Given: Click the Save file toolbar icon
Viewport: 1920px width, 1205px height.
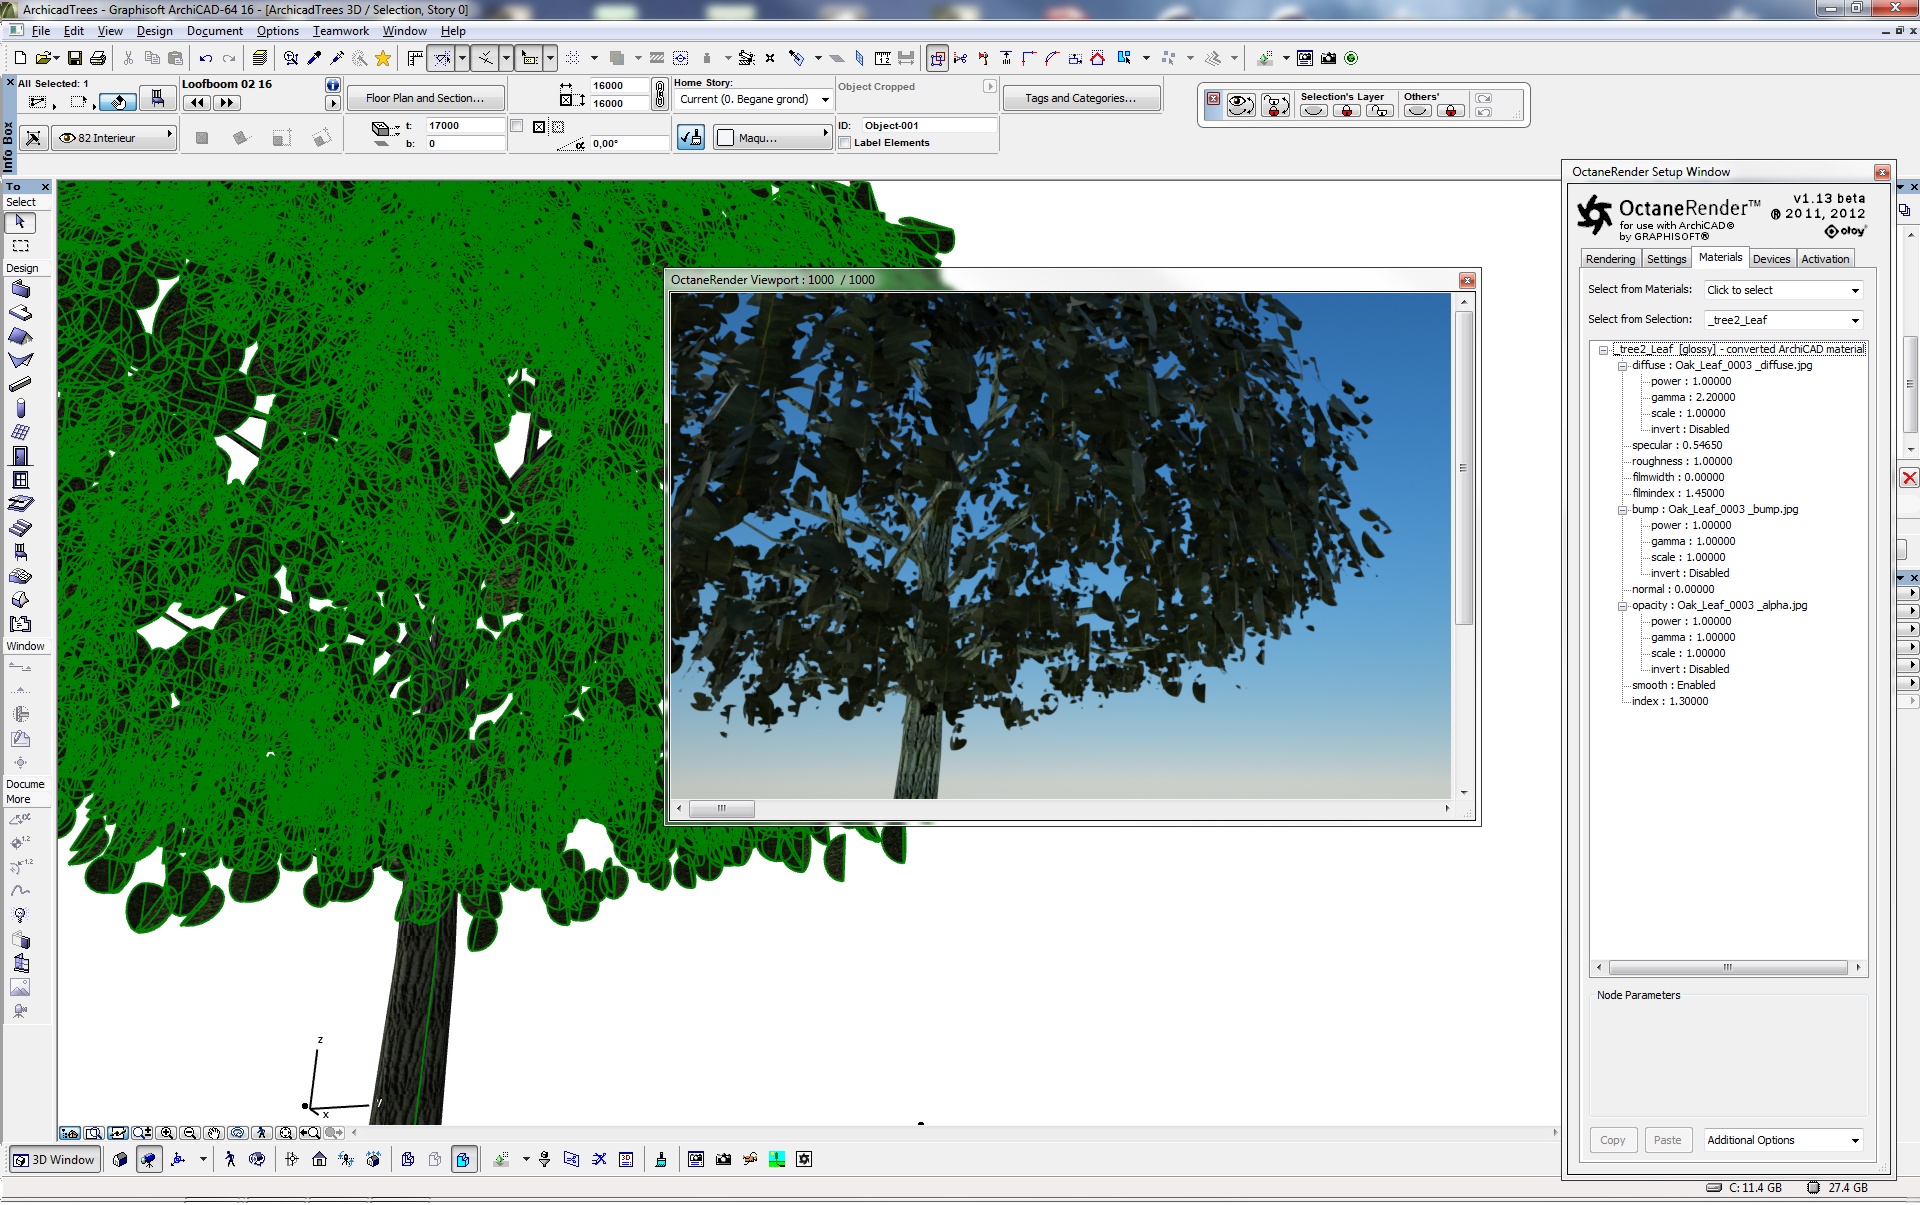Looking at the screenshot, I should [x=74, y=58].
